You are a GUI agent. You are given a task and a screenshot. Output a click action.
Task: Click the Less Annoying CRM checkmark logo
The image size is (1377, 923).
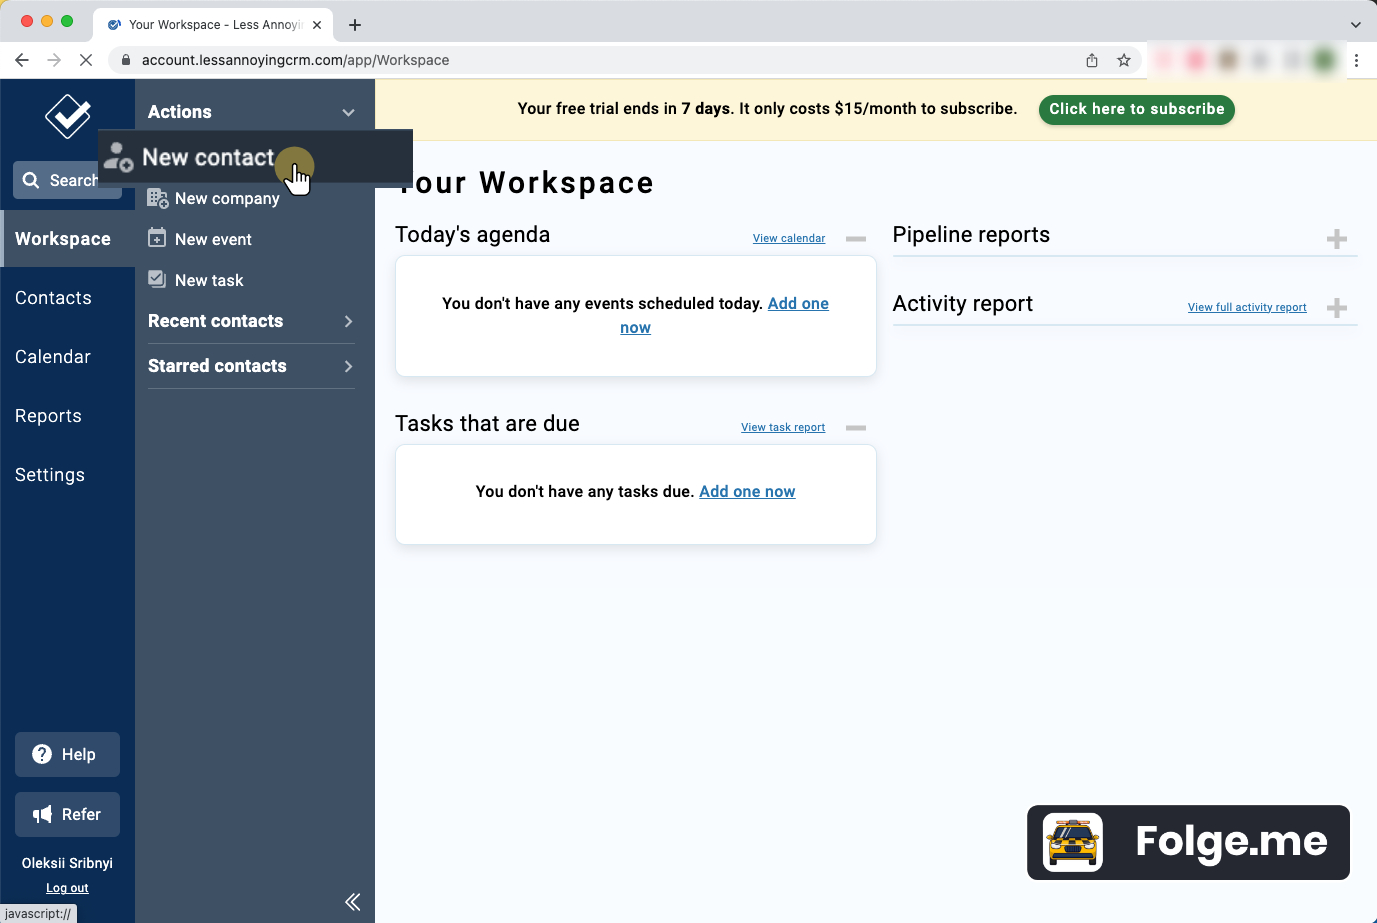(x=68, y=117)
